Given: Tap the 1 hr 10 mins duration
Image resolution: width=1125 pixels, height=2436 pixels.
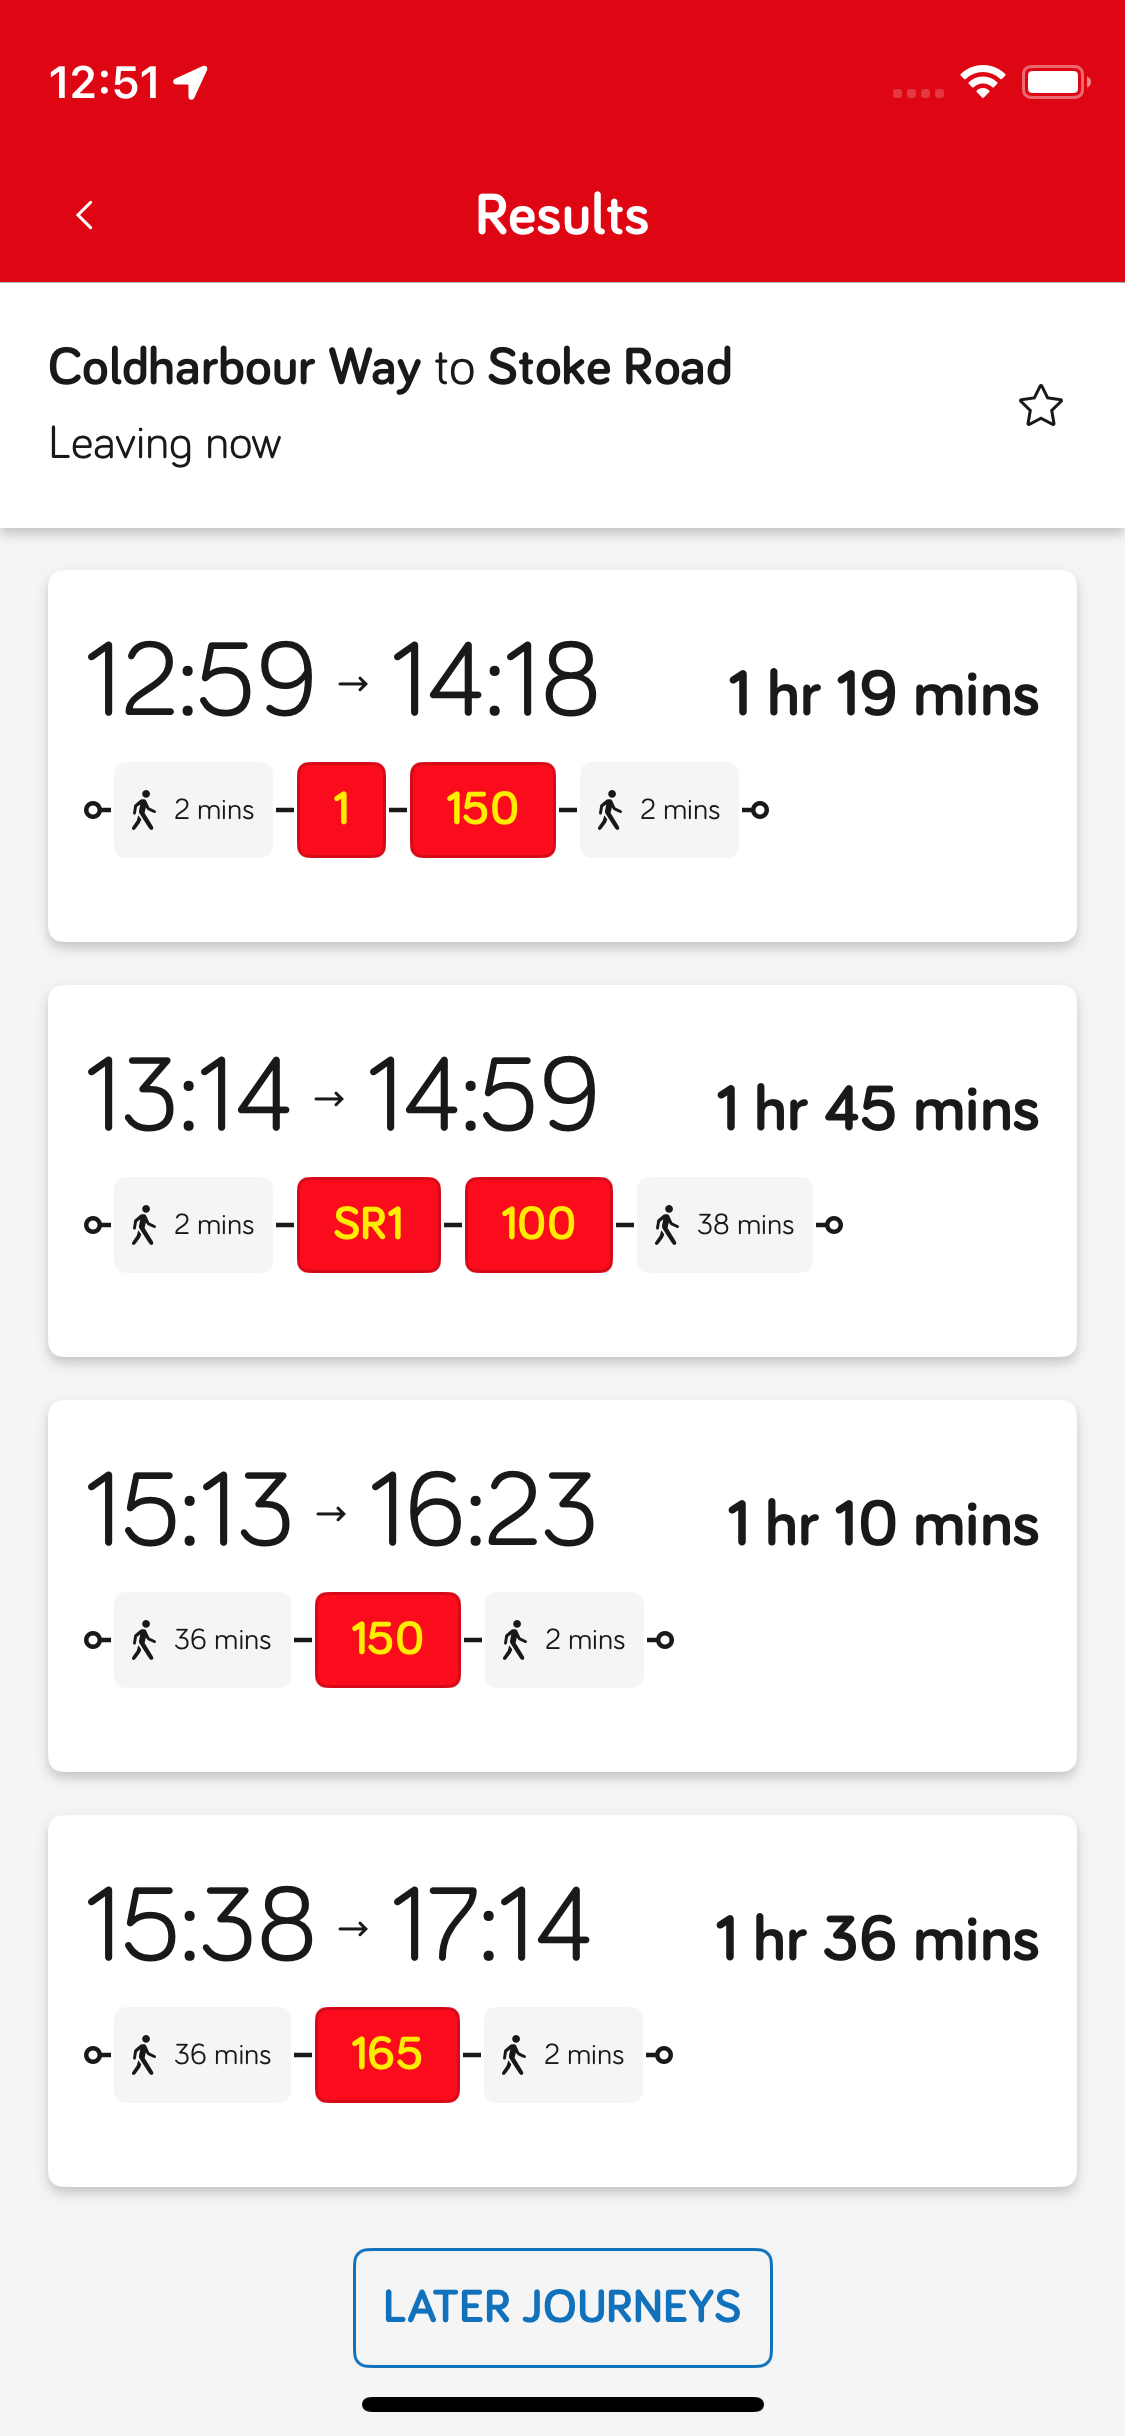Looking at the screenshot, I should coord(882,1524).
